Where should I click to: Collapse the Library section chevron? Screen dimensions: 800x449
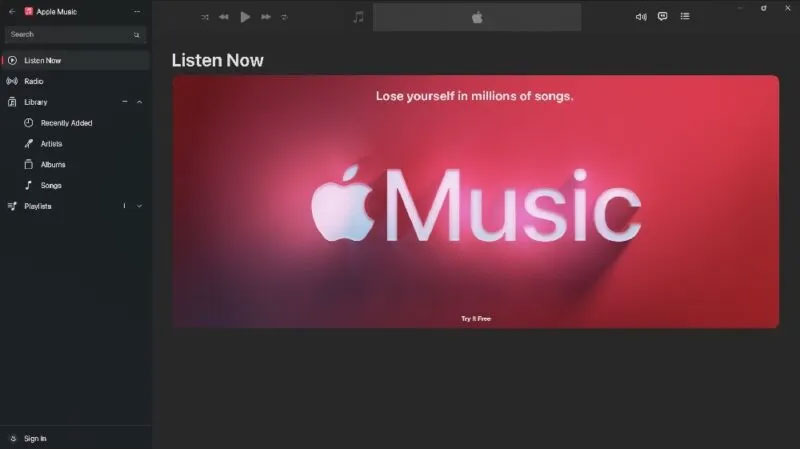139,102
